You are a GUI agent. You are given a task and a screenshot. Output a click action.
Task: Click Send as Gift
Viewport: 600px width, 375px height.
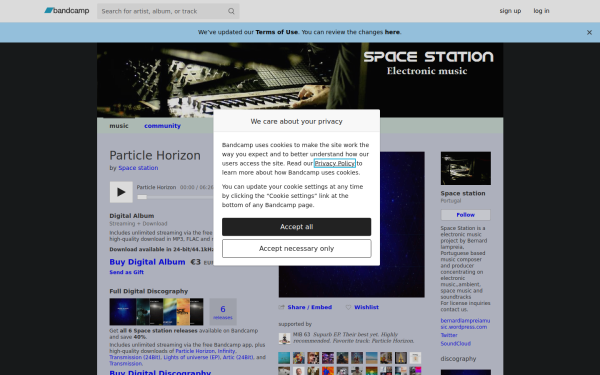pos(126,272)
